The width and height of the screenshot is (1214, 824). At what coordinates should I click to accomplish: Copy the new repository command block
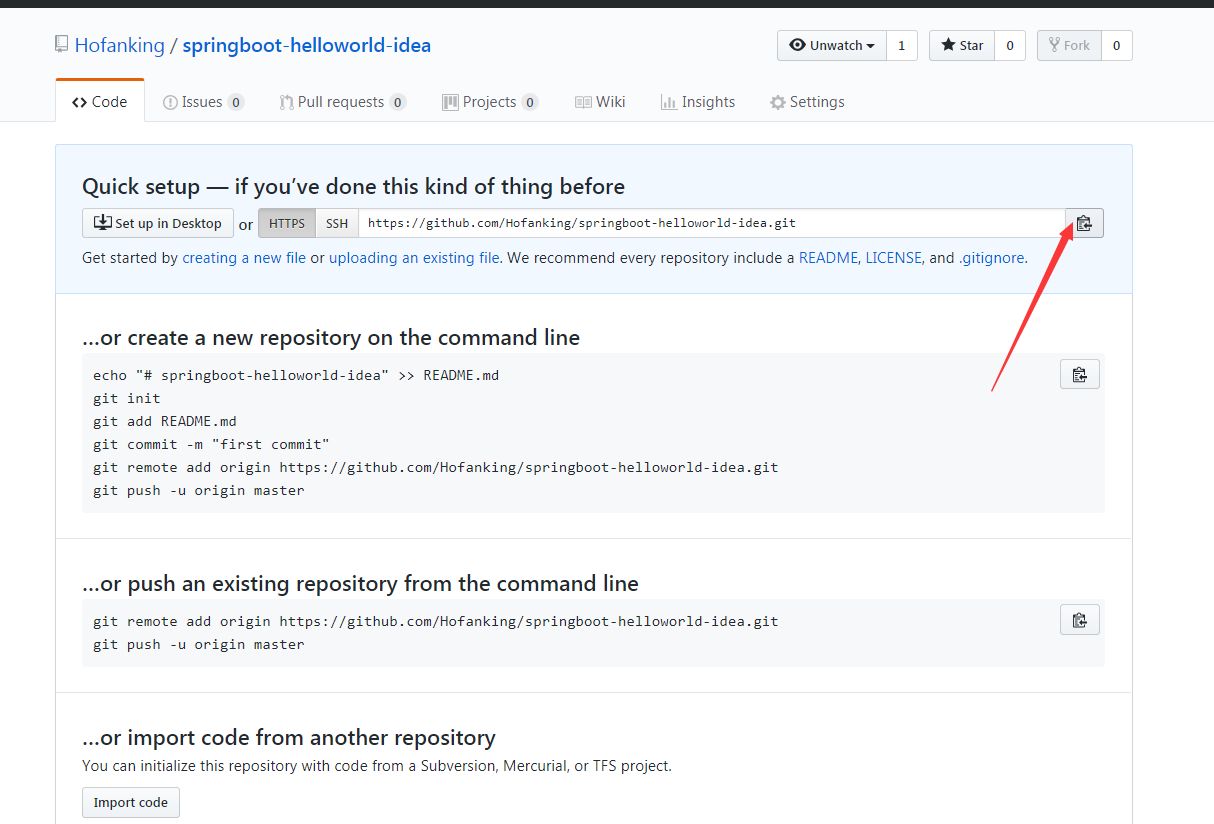click(1080, 374)
